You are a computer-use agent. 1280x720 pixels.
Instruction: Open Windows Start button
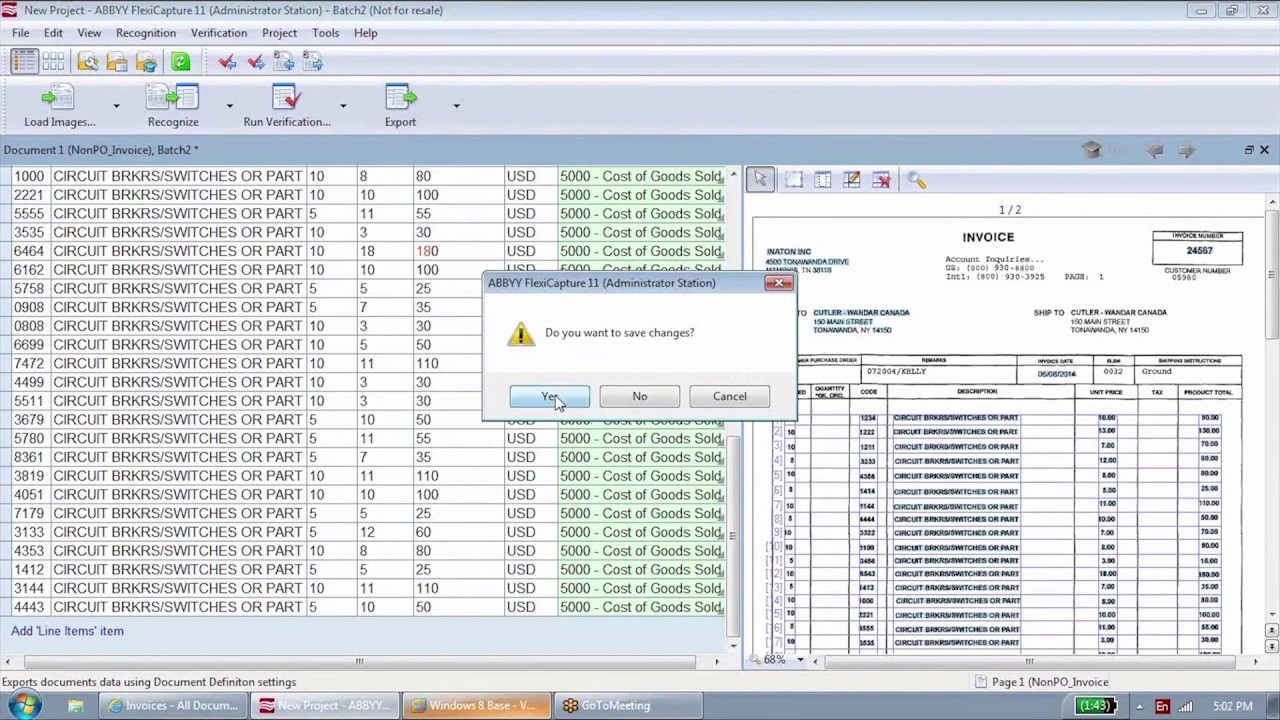click(24, 706)
